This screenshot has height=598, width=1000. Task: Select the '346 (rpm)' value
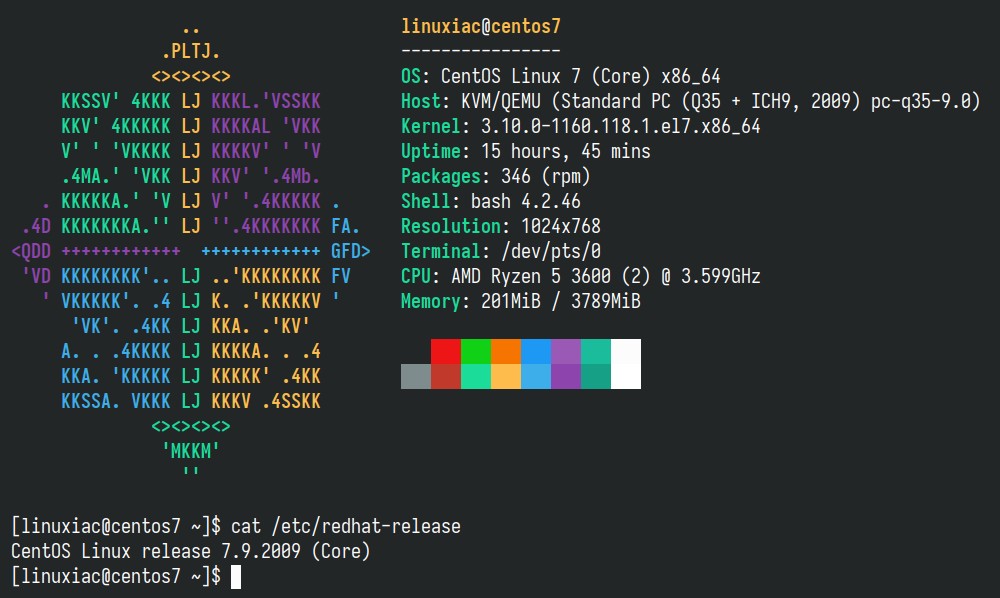coord(546,176)
